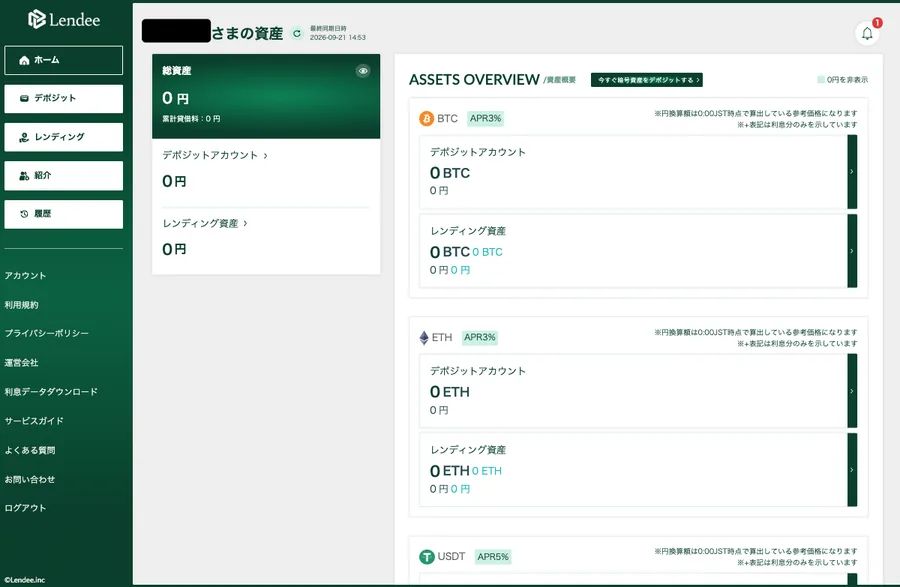Click the history clock icon
900x587 pixels.
tap(24, 214)
